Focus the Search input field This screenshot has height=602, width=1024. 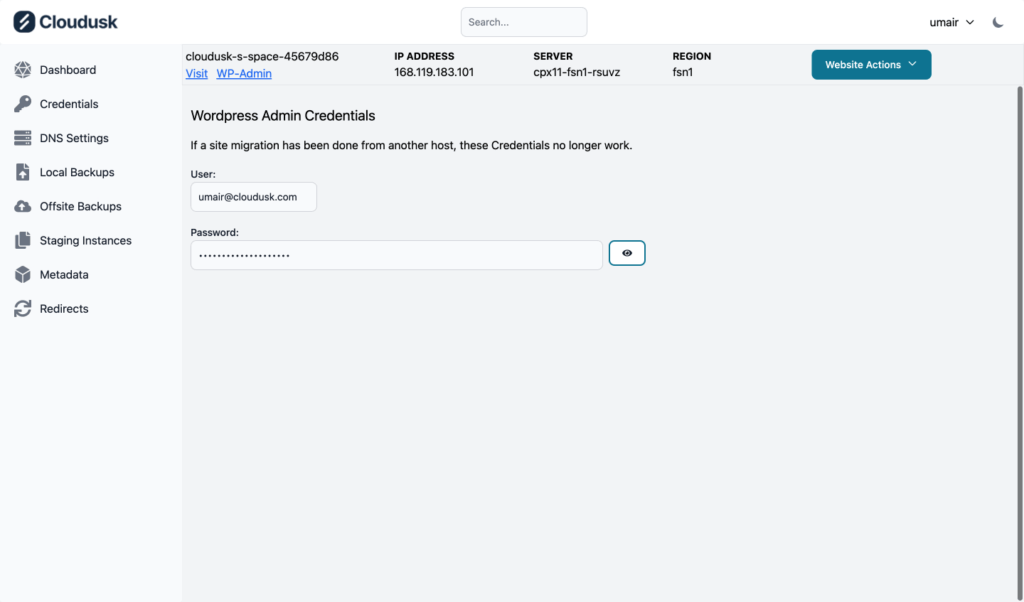[x=524, y=22]
